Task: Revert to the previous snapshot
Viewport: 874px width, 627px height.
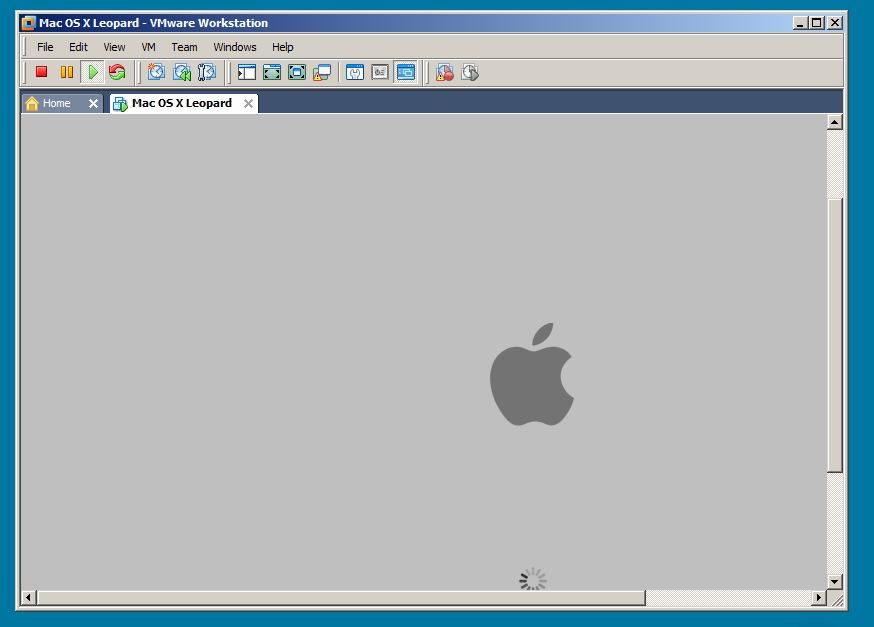Action: (181, 72)
